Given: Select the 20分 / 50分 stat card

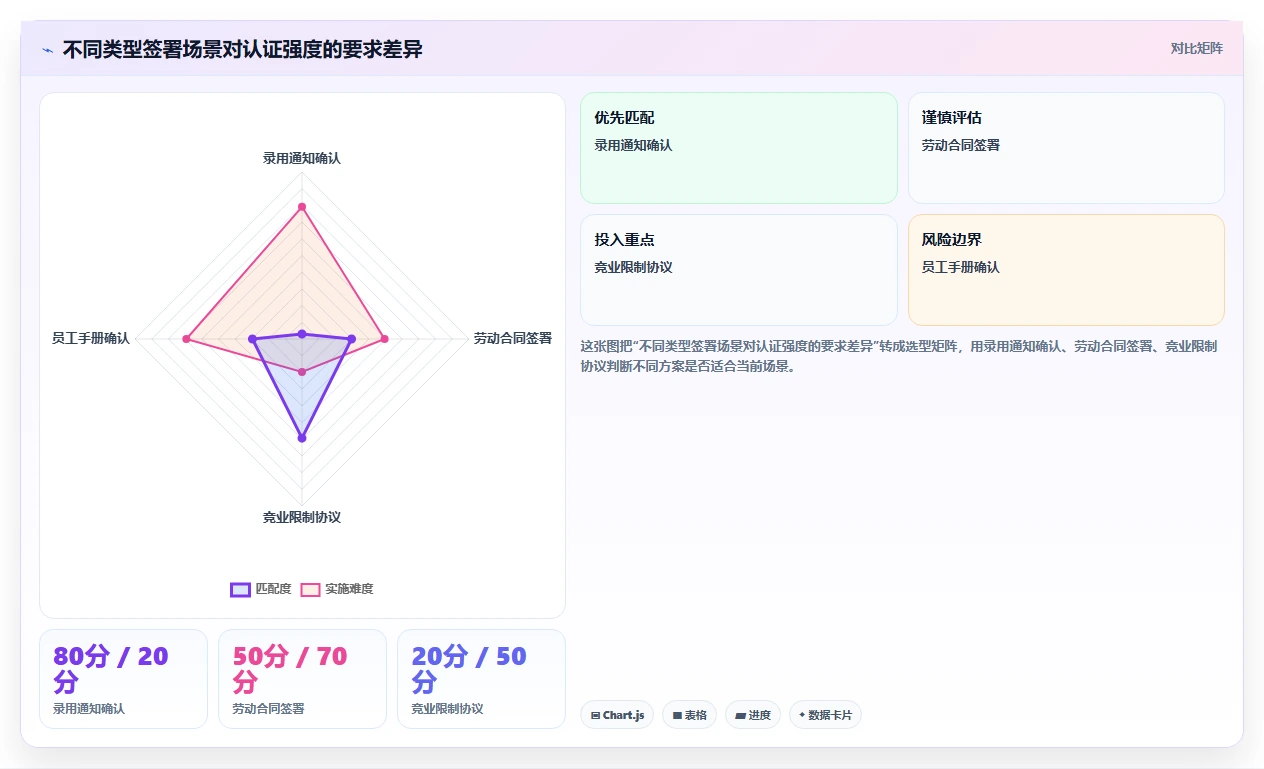Looking at the screenshot, I should 481,679.
